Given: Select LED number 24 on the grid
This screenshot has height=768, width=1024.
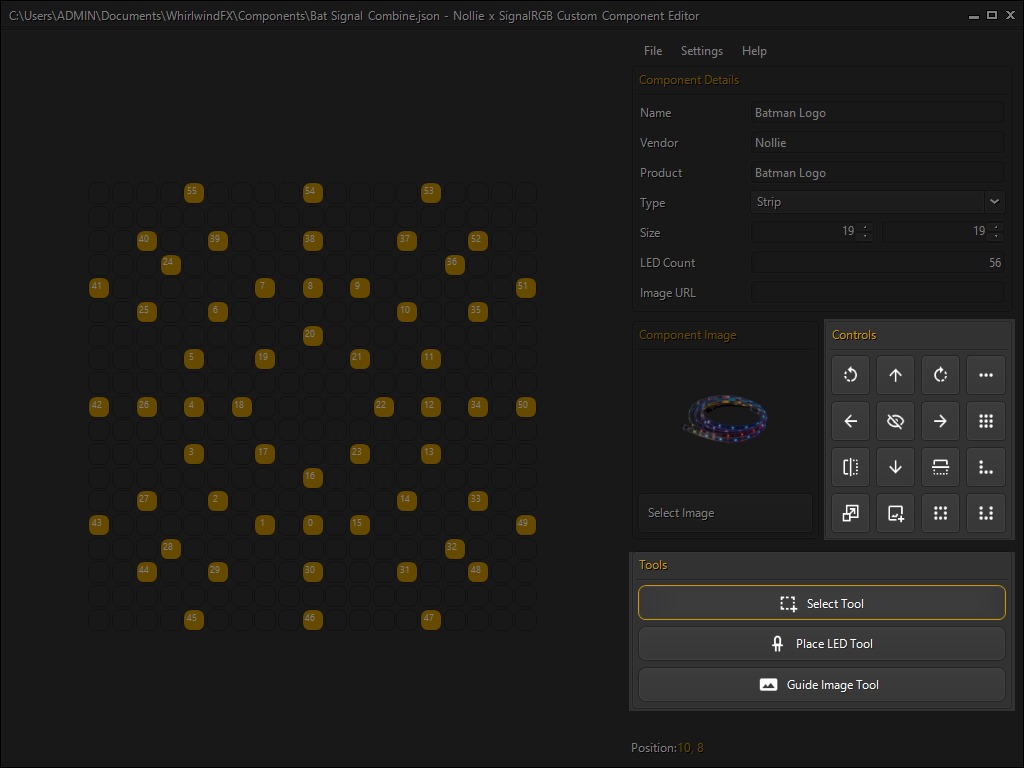Looking at the screenshot, I should (x=170, y=264).
